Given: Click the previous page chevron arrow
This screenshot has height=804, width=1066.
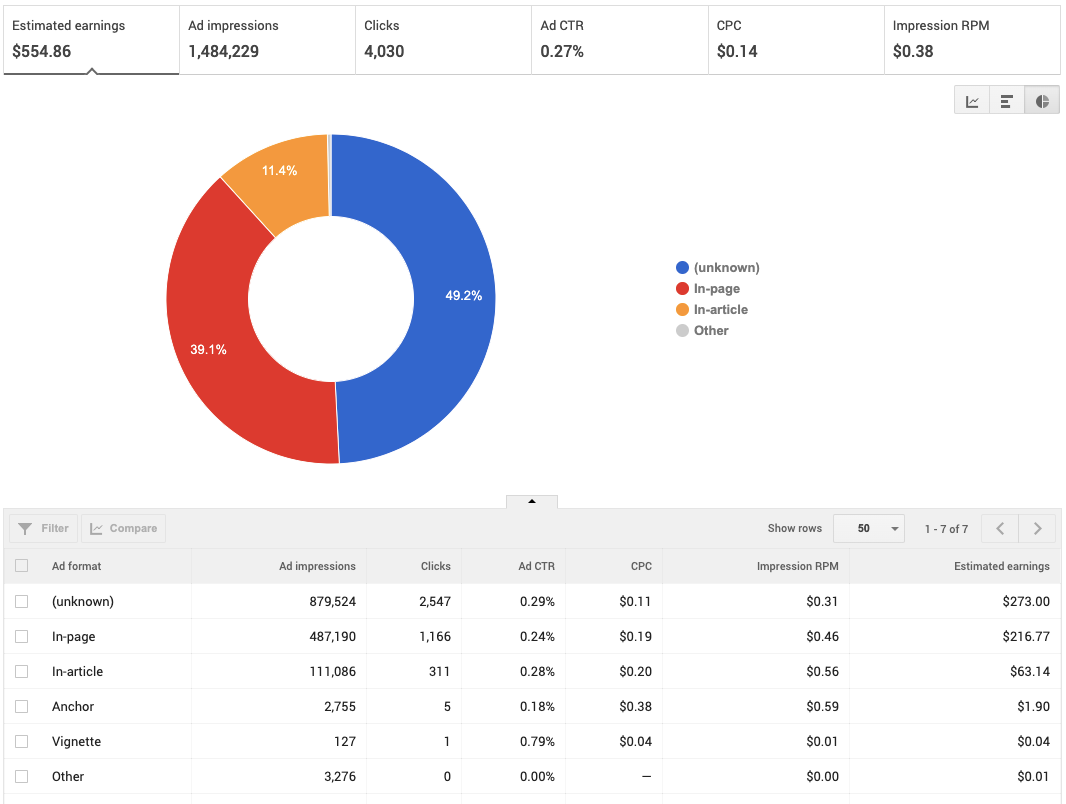Looking at the screenshot, I should click(x=999, y=528).
